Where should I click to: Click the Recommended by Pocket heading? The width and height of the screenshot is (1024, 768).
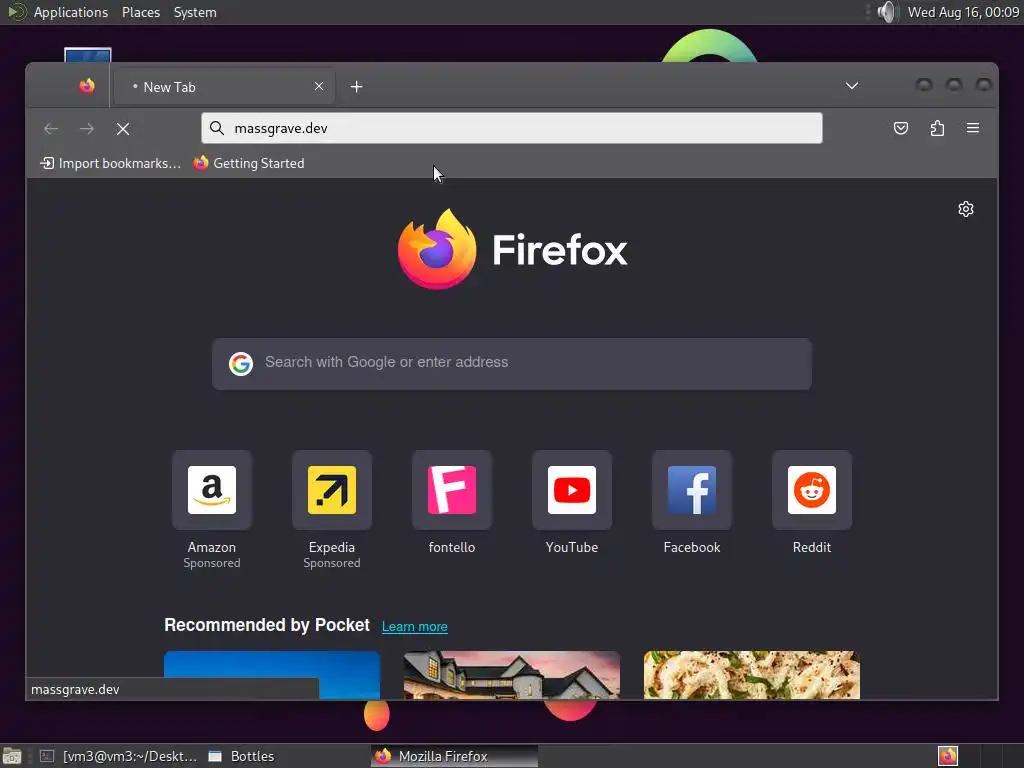click(267, 626)
